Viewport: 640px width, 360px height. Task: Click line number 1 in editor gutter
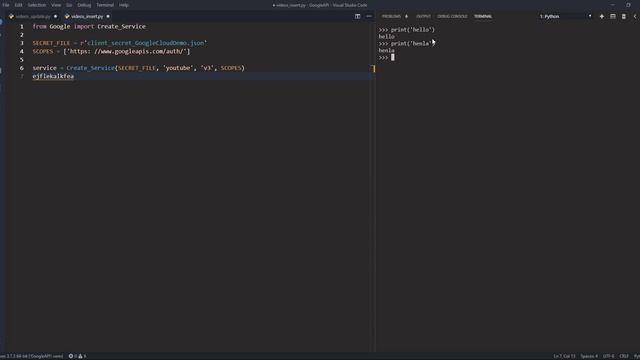[x=22, y=27]
